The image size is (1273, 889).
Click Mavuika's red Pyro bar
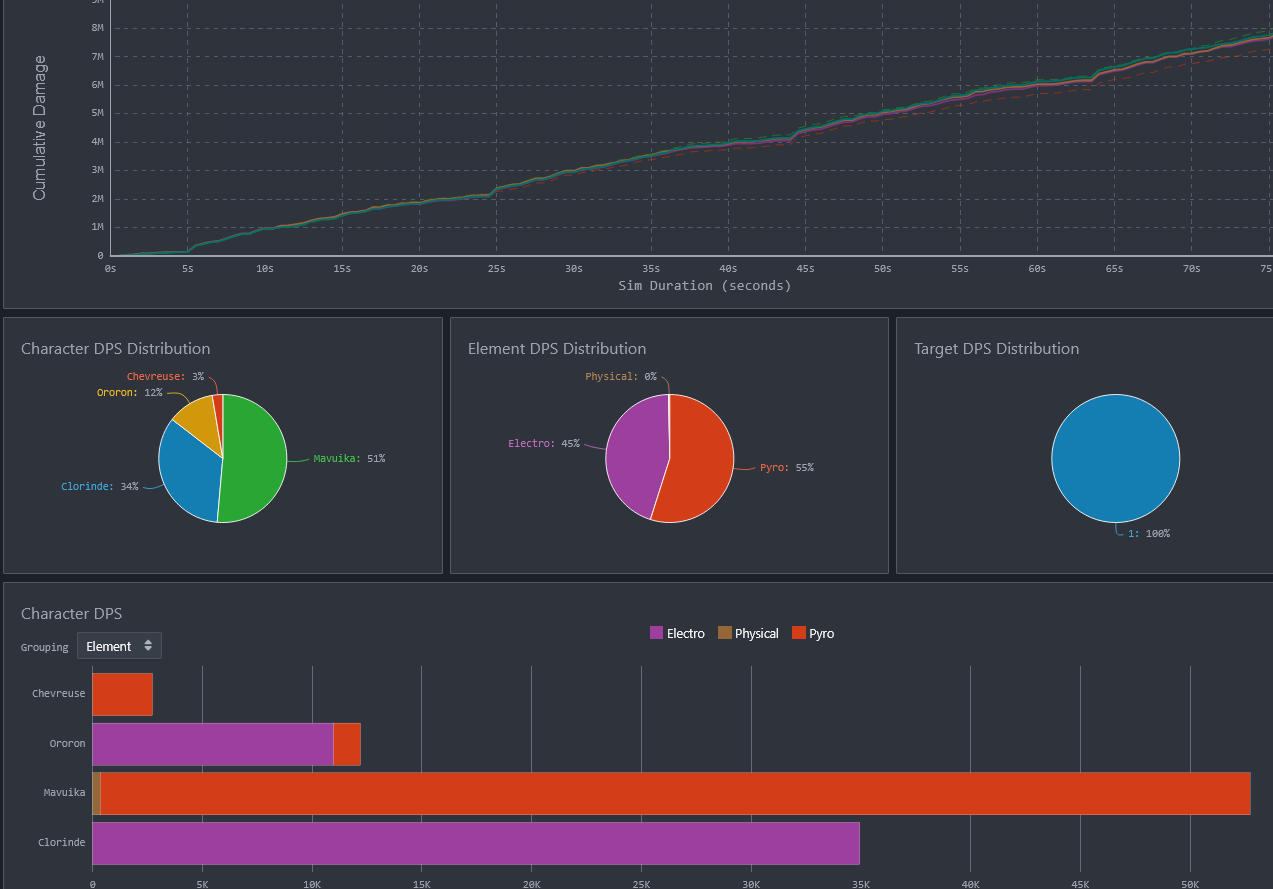click(x=675, y=793)
